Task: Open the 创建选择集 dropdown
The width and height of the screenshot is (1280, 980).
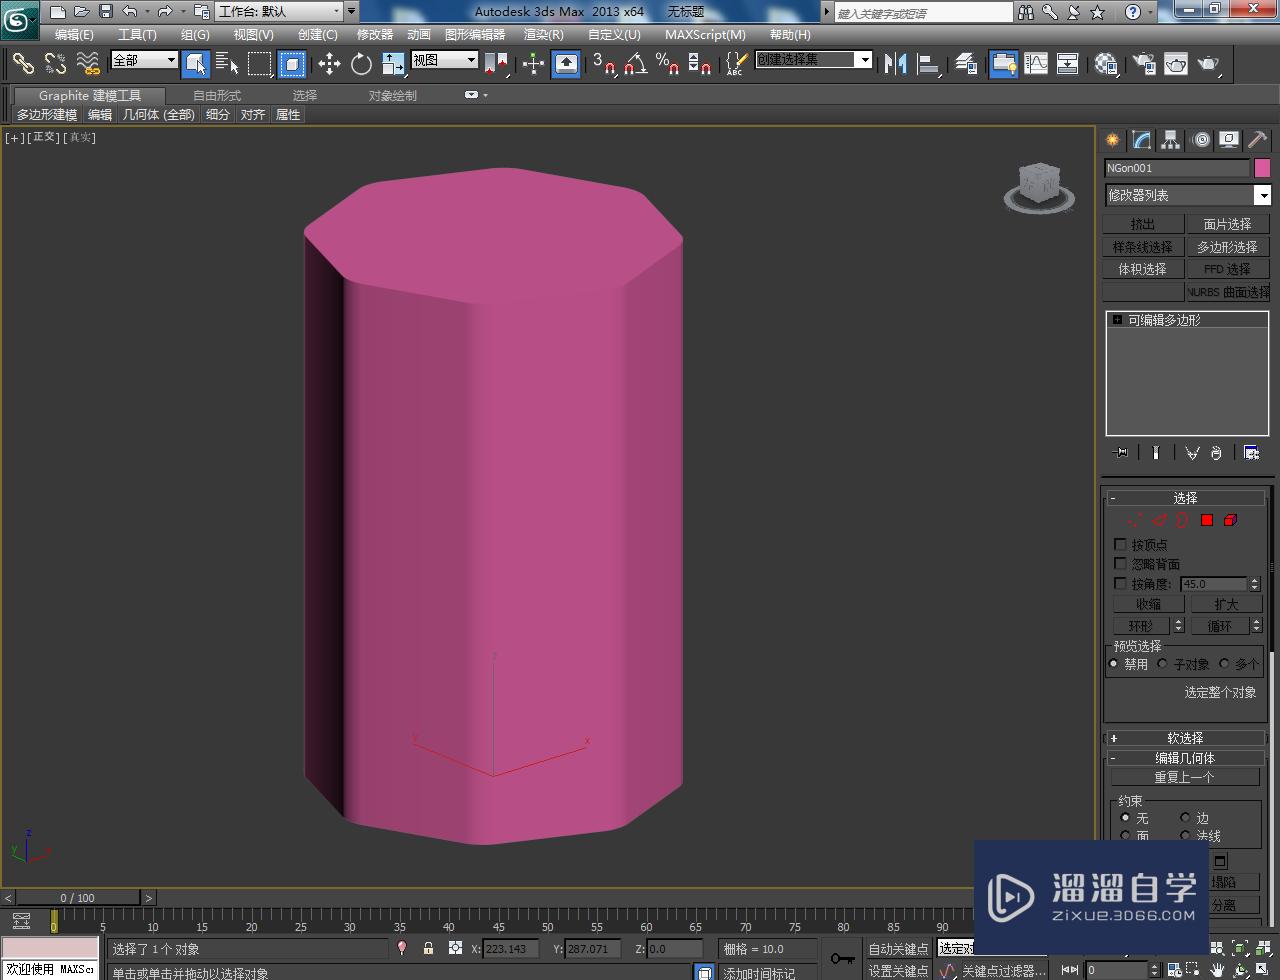Action: pos(814,60)
